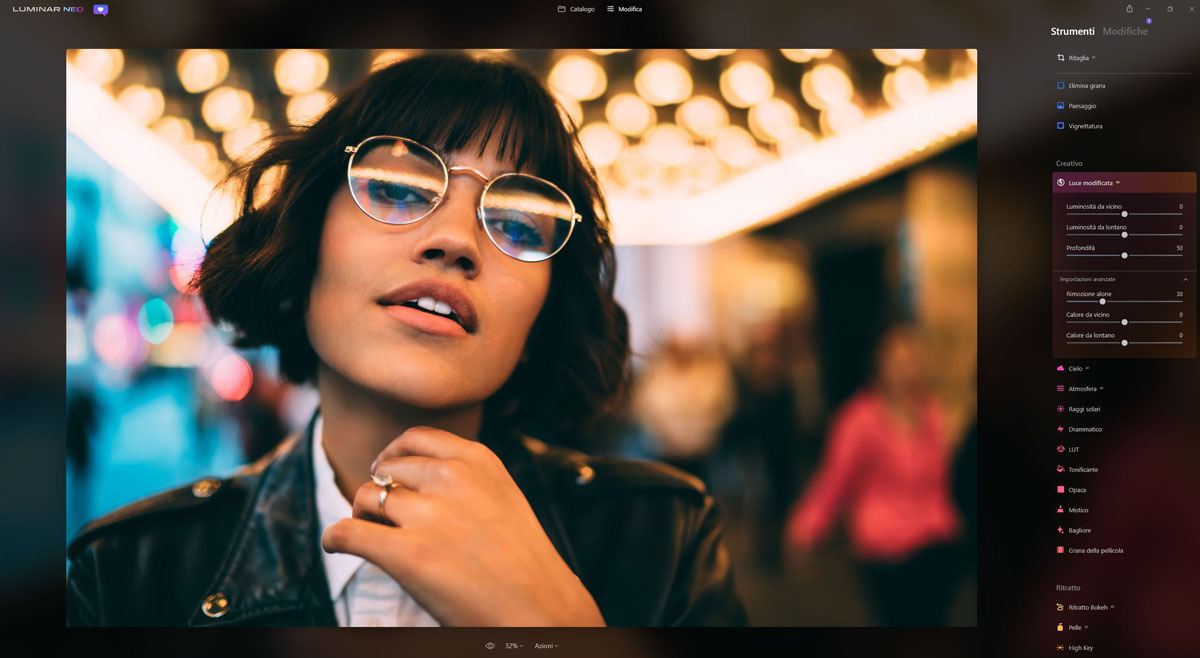Click the Profondità slider handle

pyautogui.click(x=1124, y=255)
